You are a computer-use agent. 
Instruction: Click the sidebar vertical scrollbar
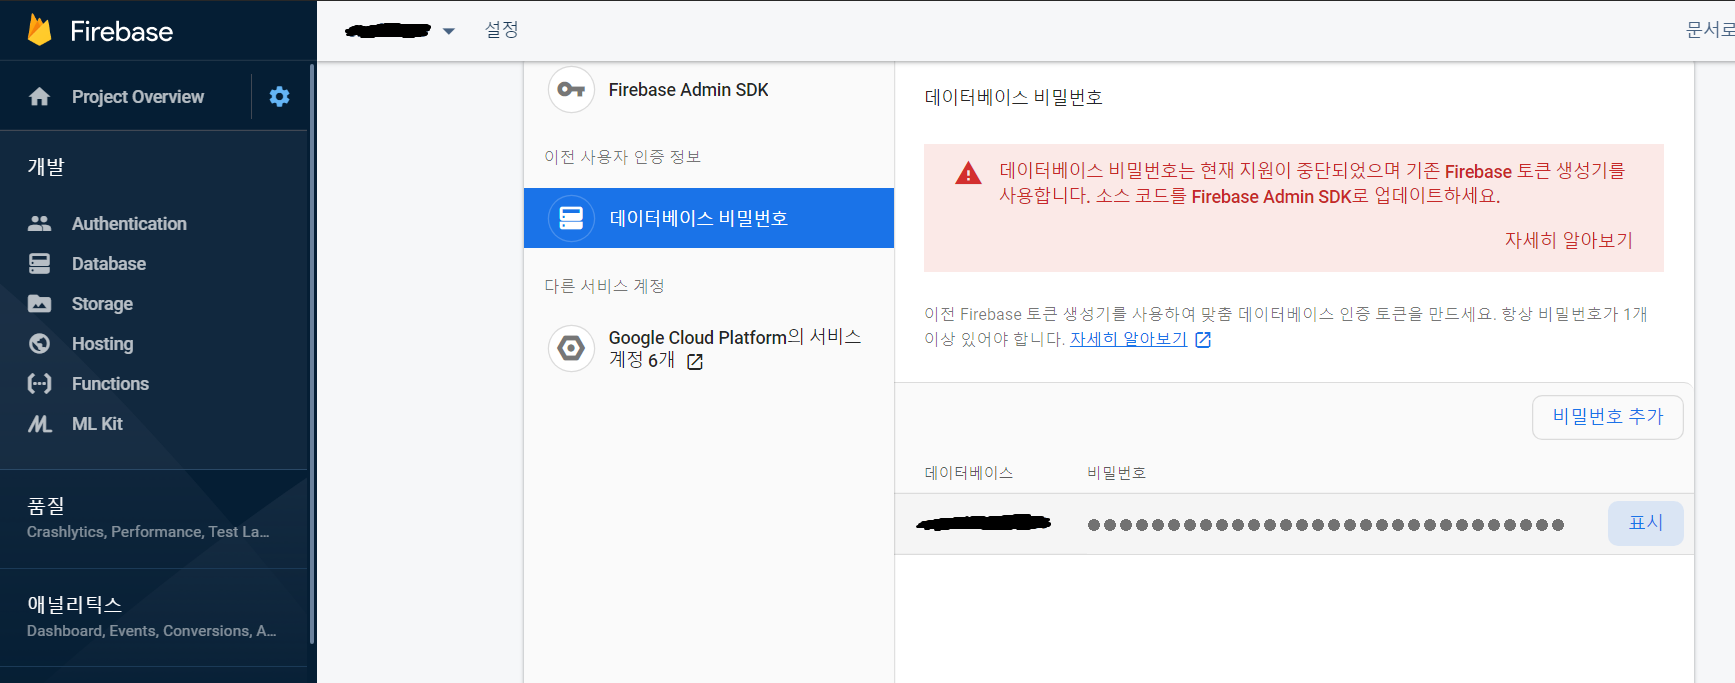312,354
